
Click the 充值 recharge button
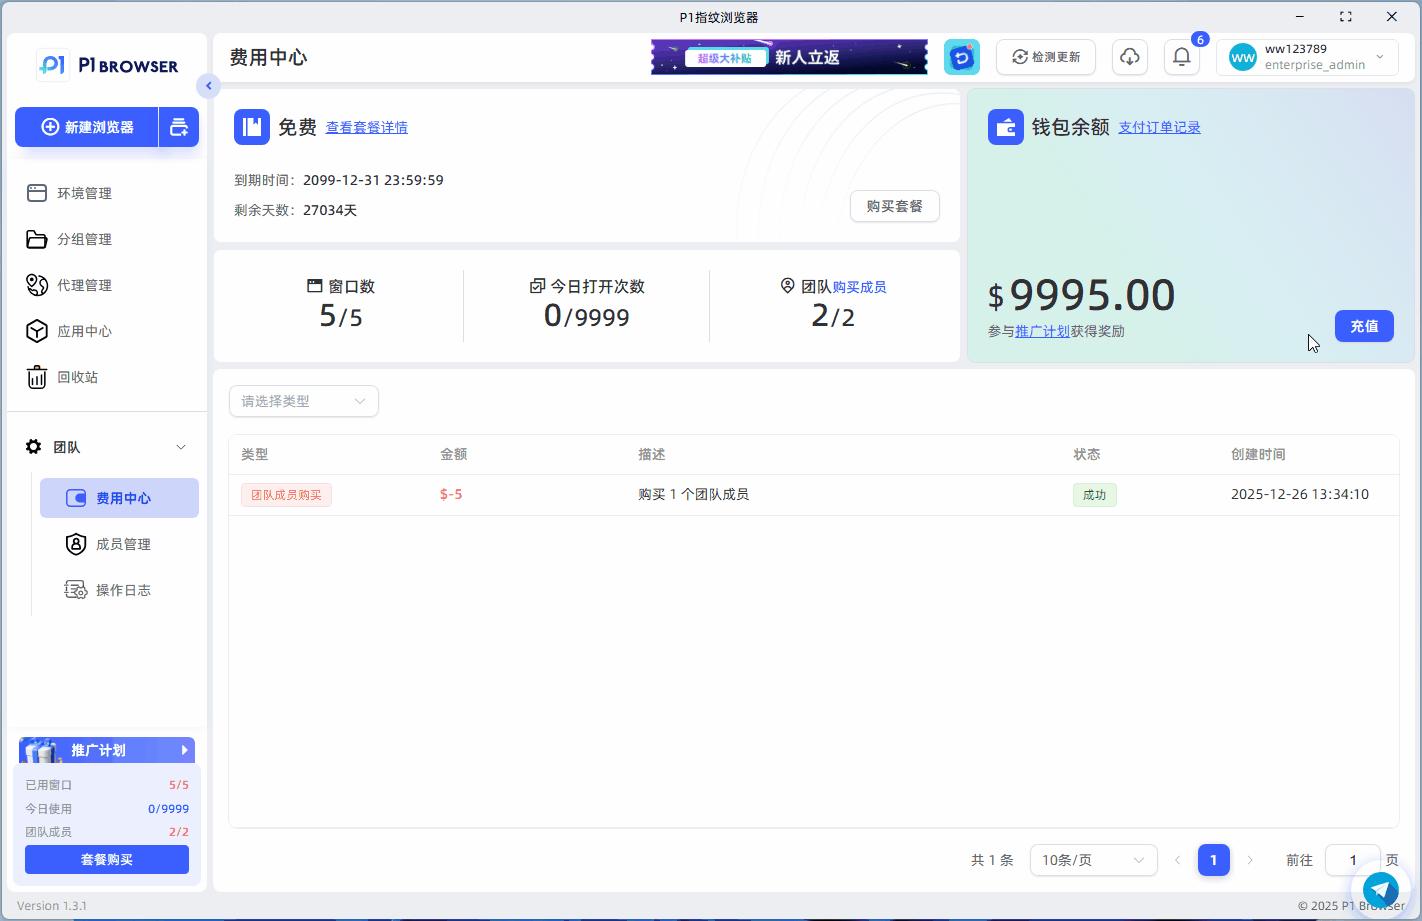(x=1363, y=326)
